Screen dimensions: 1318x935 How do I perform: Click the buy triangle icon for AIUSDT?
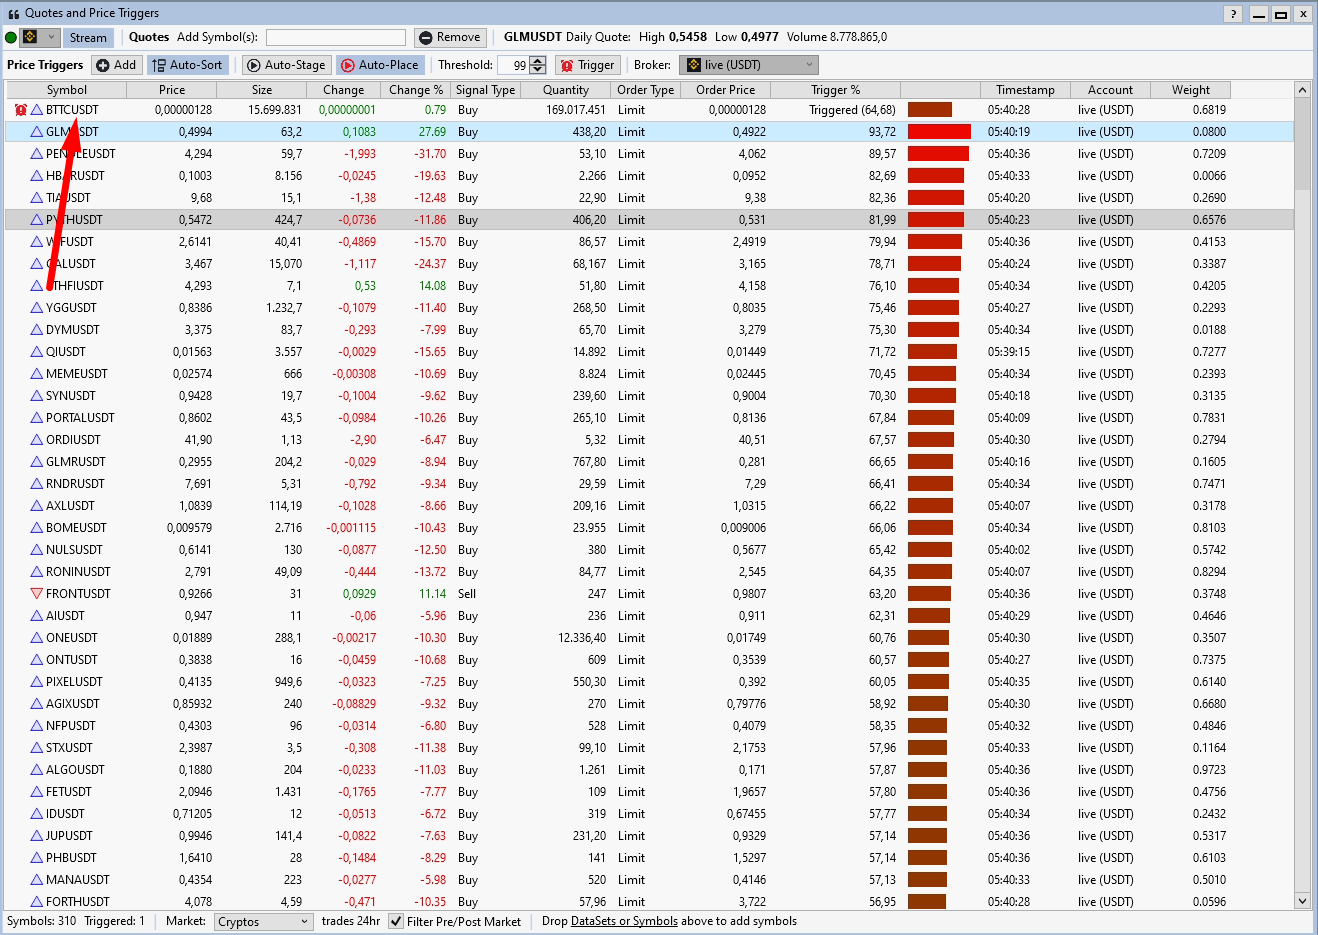point(37,616)
